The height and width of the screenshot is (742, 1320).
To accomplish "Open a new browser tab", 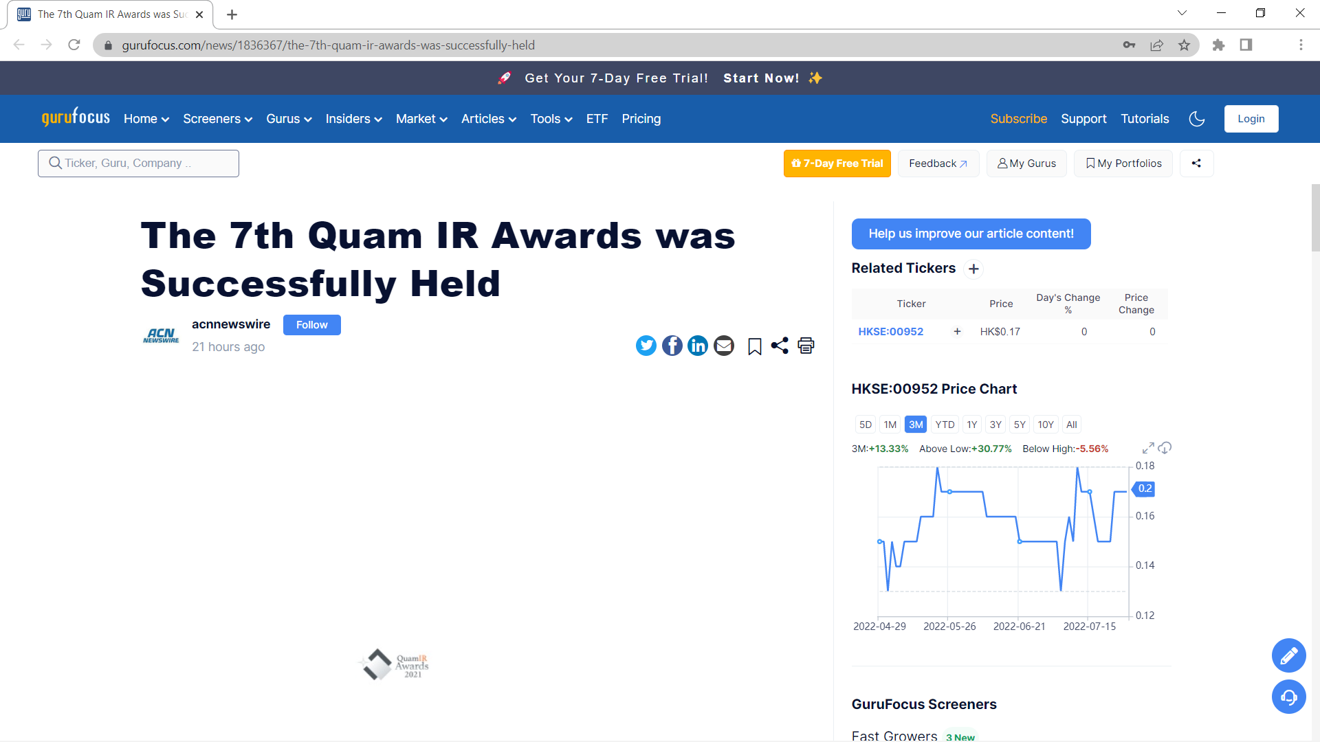I will (232, 15).
